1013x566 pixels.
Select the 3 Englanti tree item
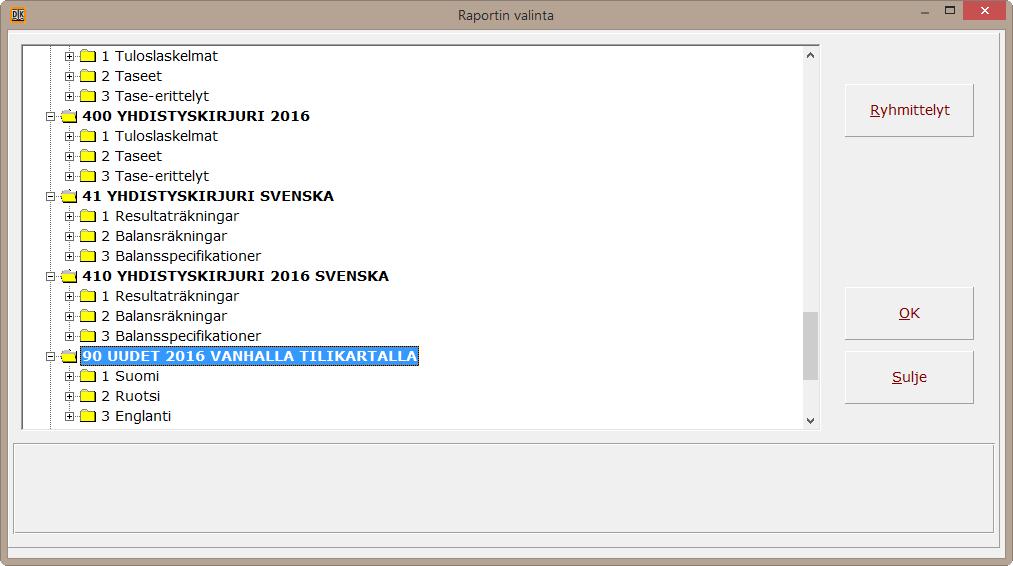pos(136,416)
